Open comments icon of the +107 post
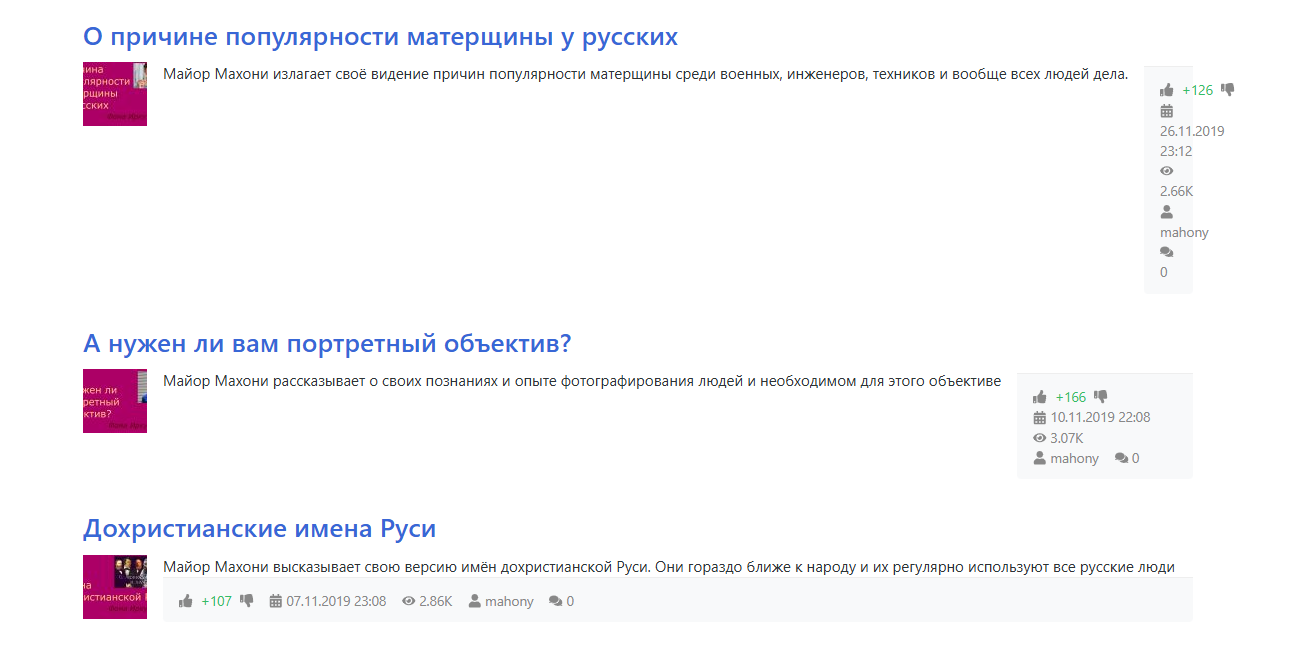Viewport: 1296px width, 662px height. point(556,601)
